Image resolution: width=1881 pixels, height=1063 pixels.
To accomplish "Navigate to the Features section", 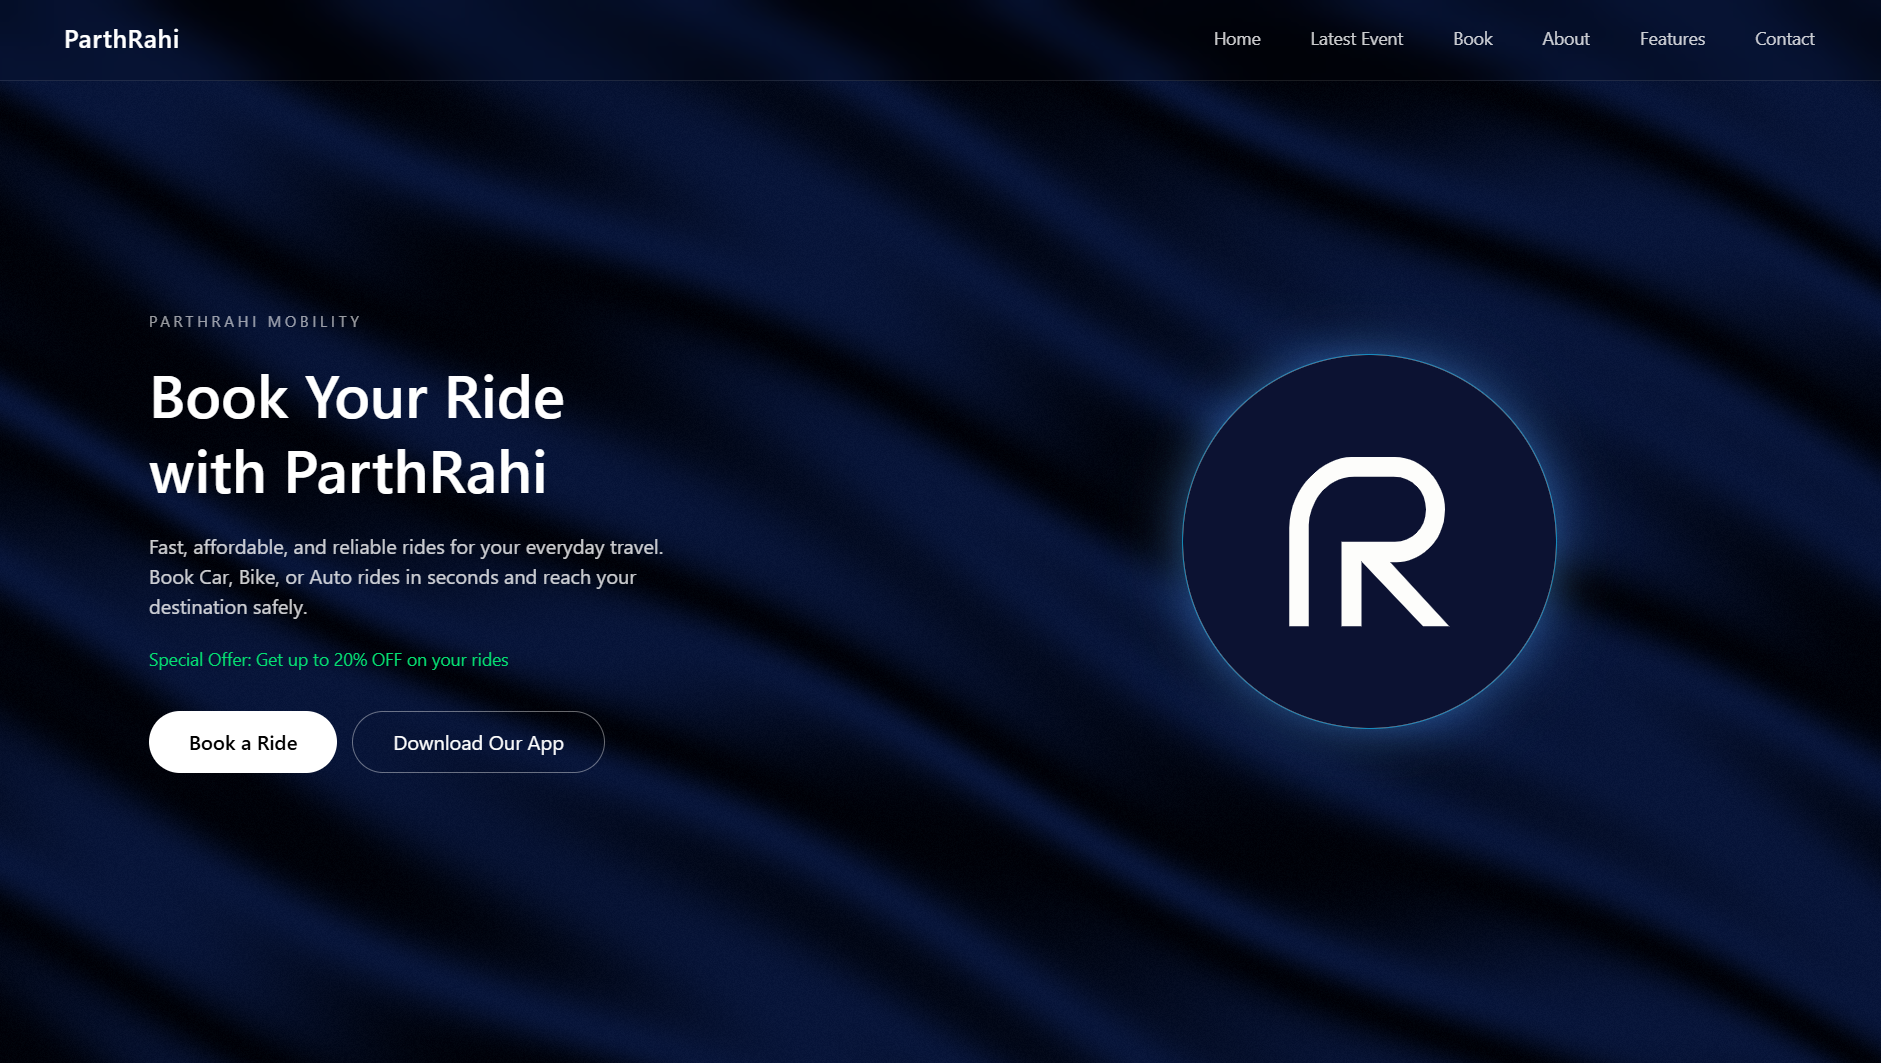I will click(x=1672, y=39).
